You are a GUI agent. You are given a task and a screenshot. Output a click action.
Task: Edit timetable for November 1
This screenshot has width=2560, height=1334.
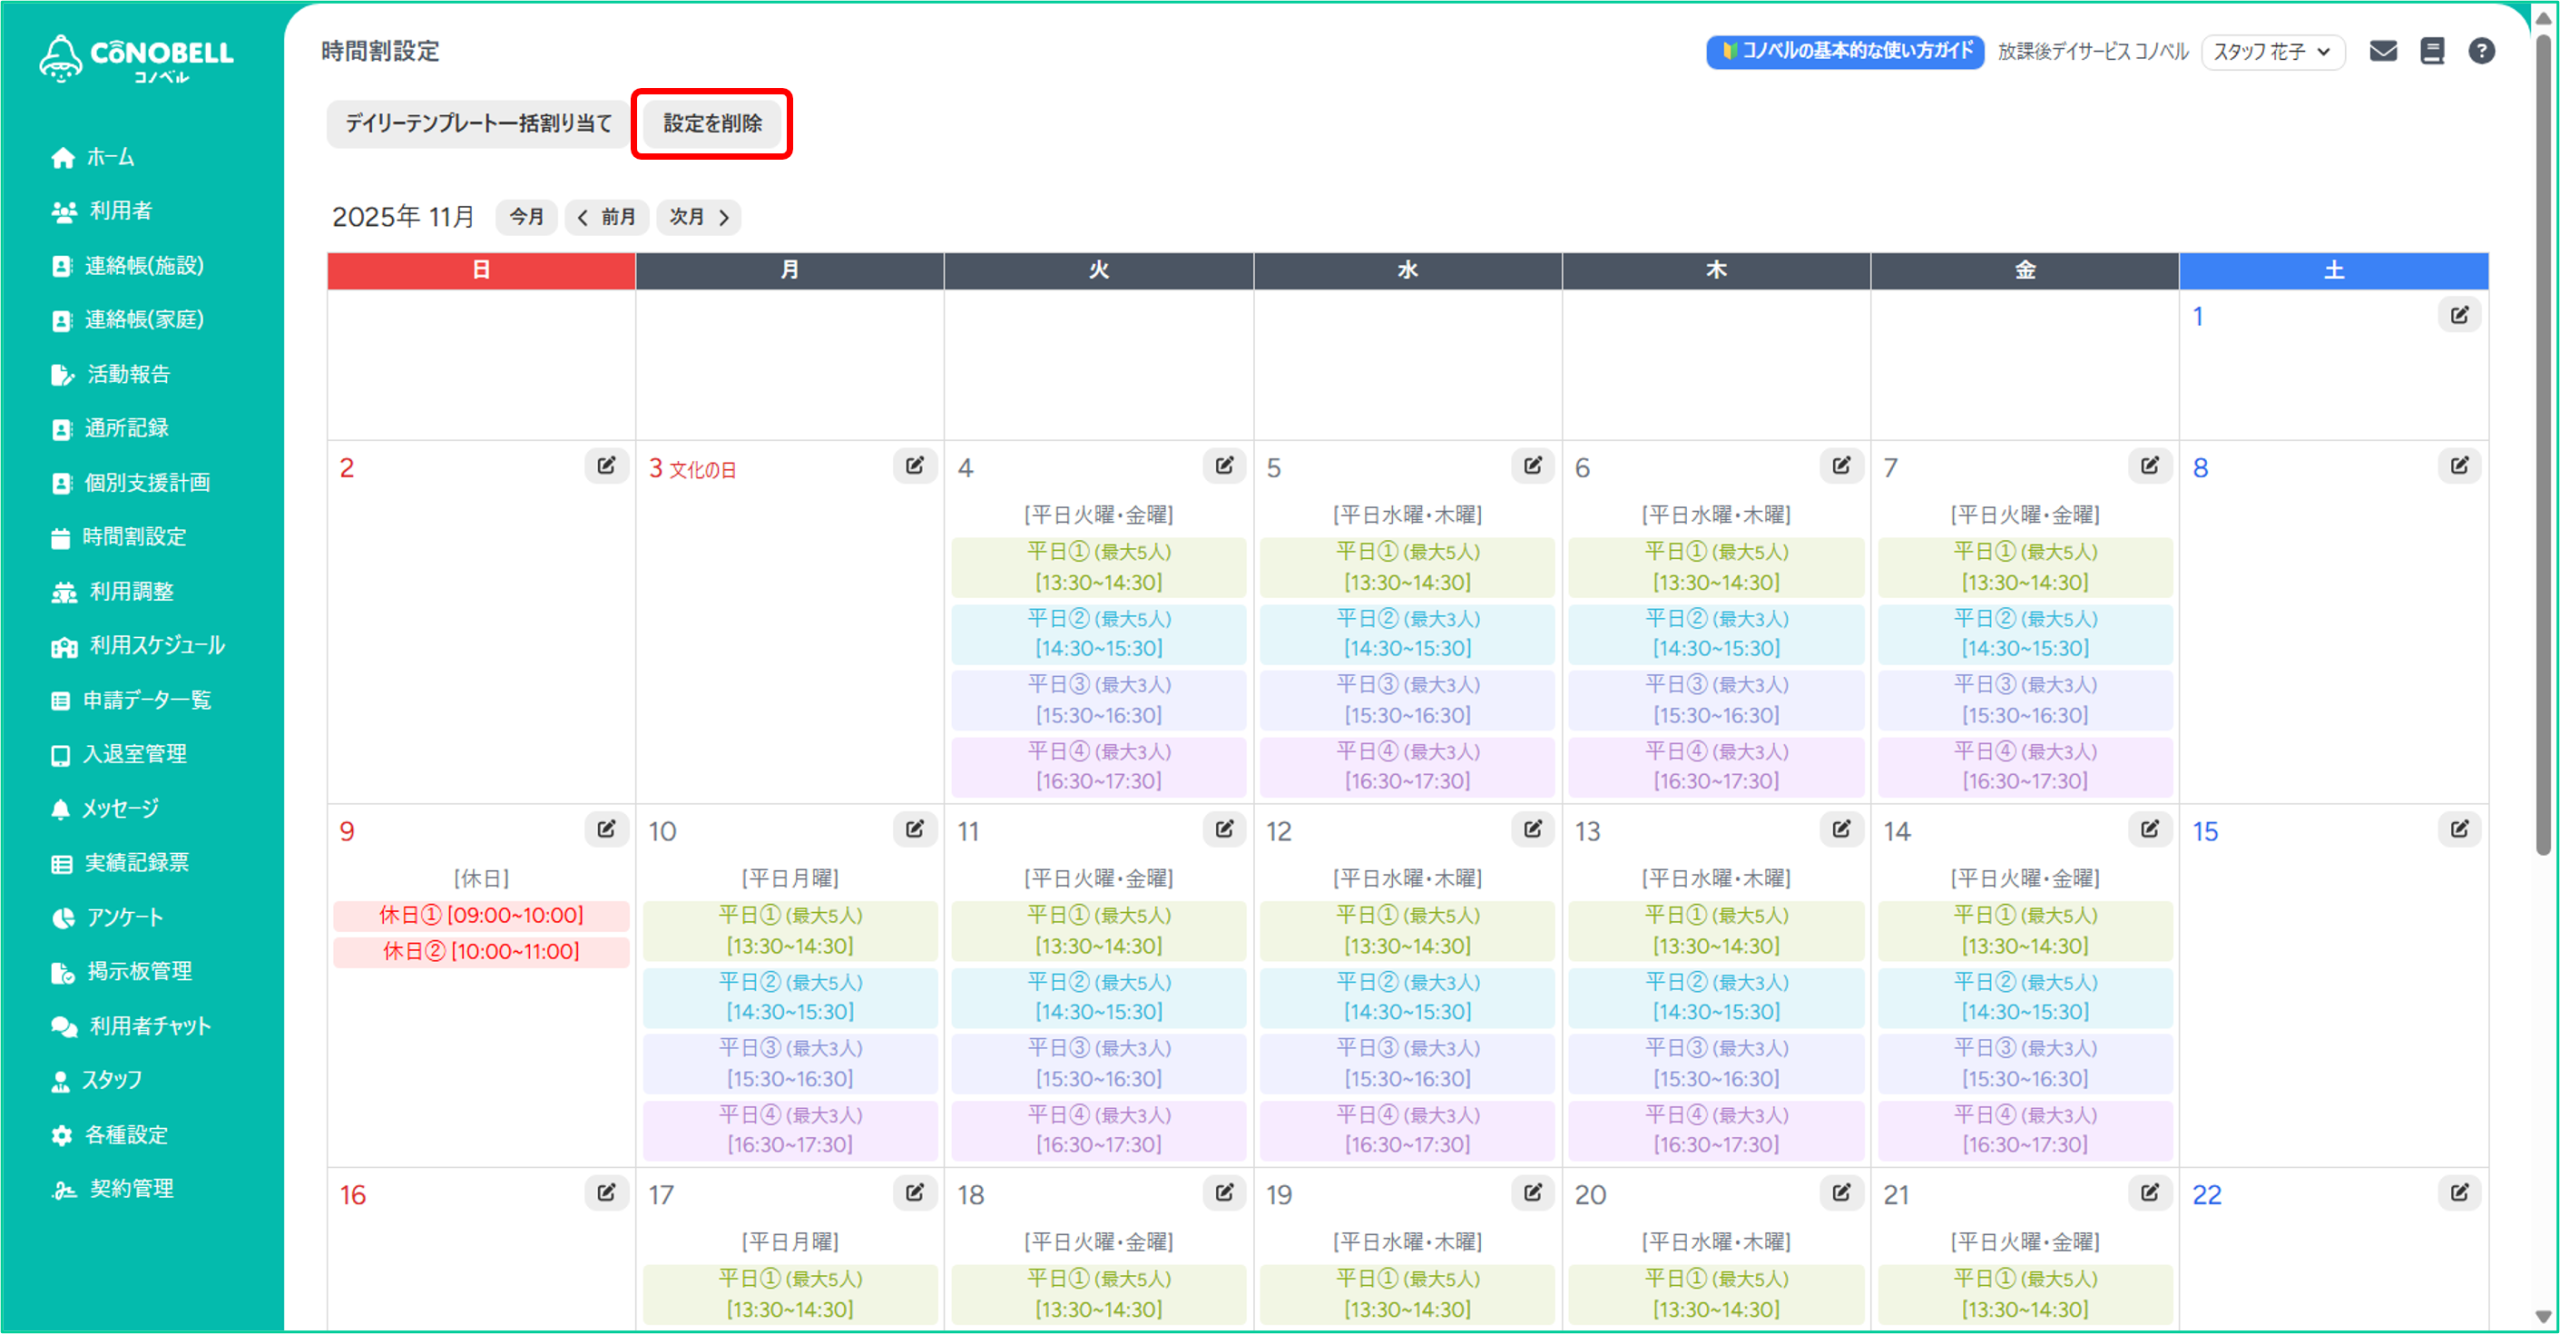(x=2459, y=316)
